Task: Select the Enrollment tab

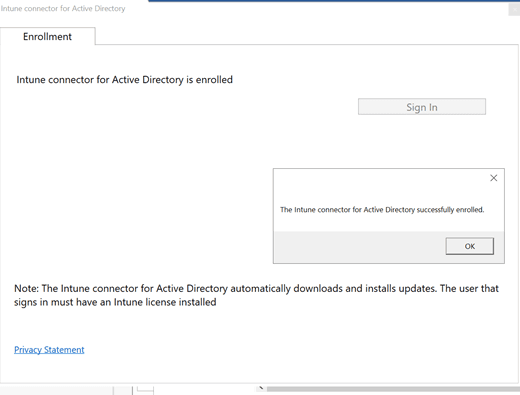Action: coord(47,36)
